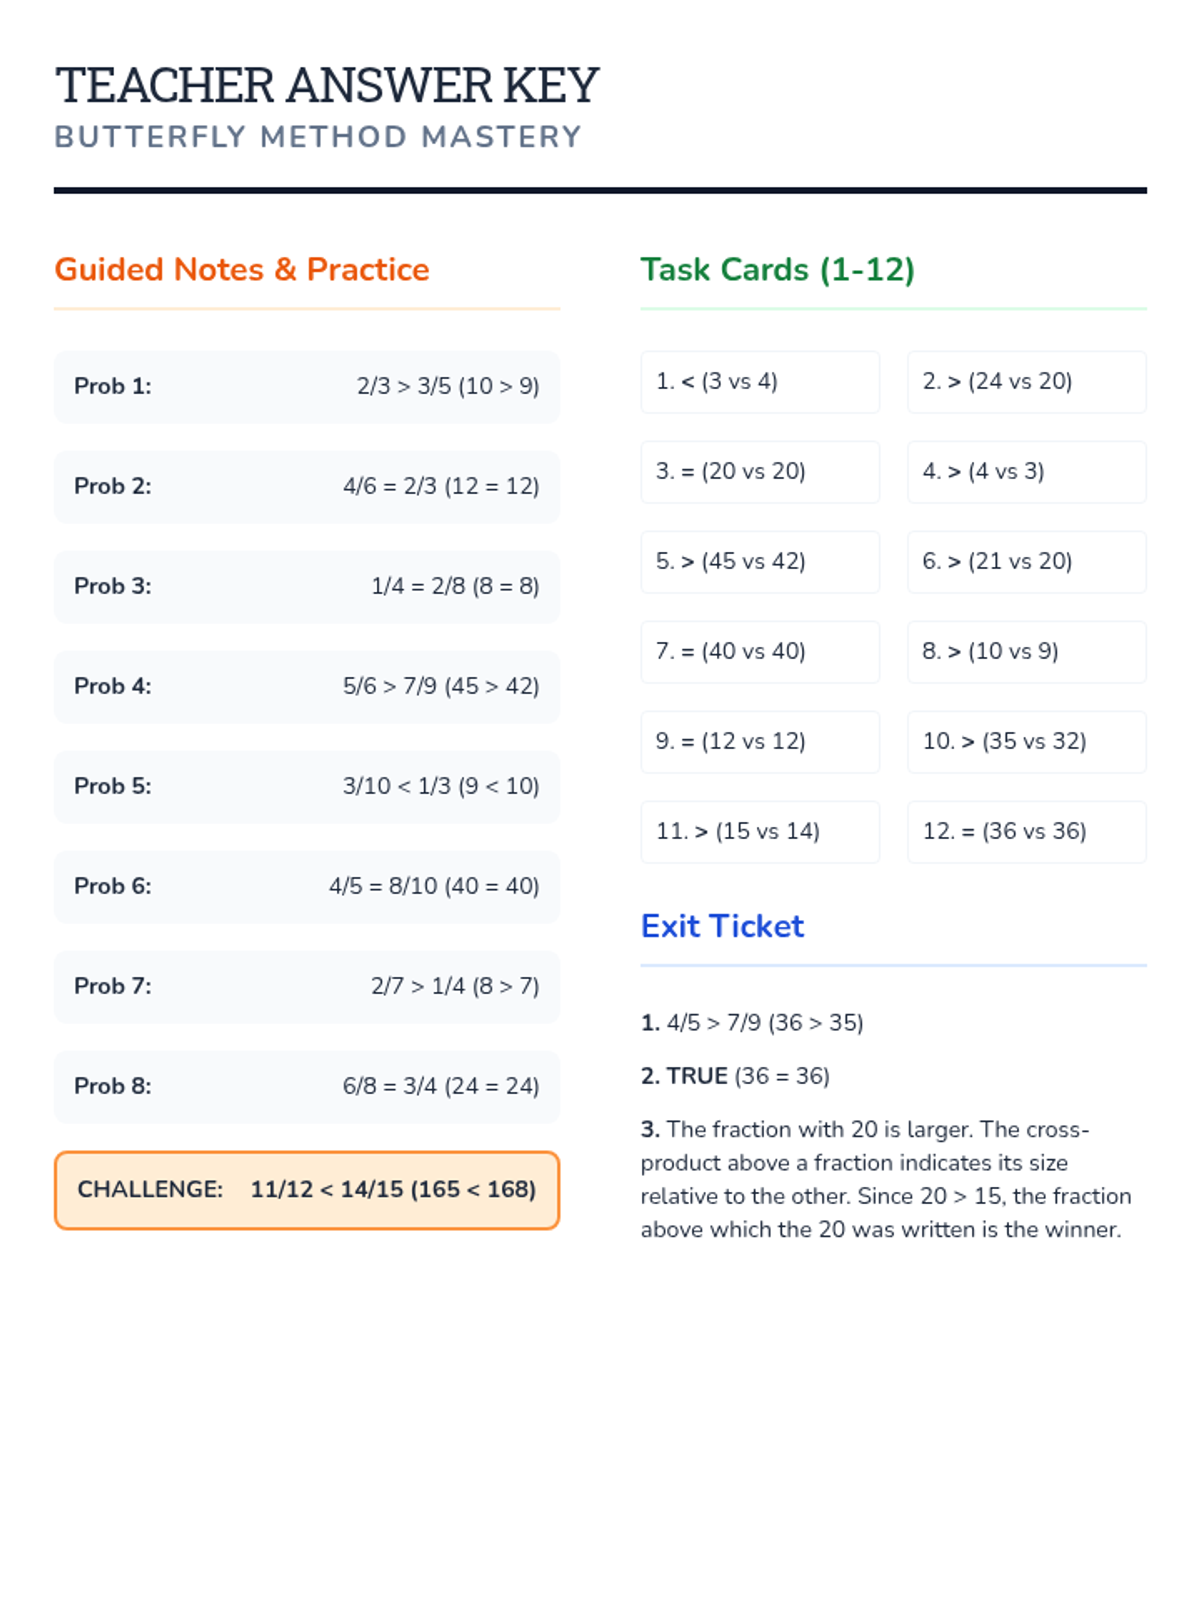Click the Guided Notes & Practice heading
This screenshot has height=1600, width=1200.
click(242, 269)
